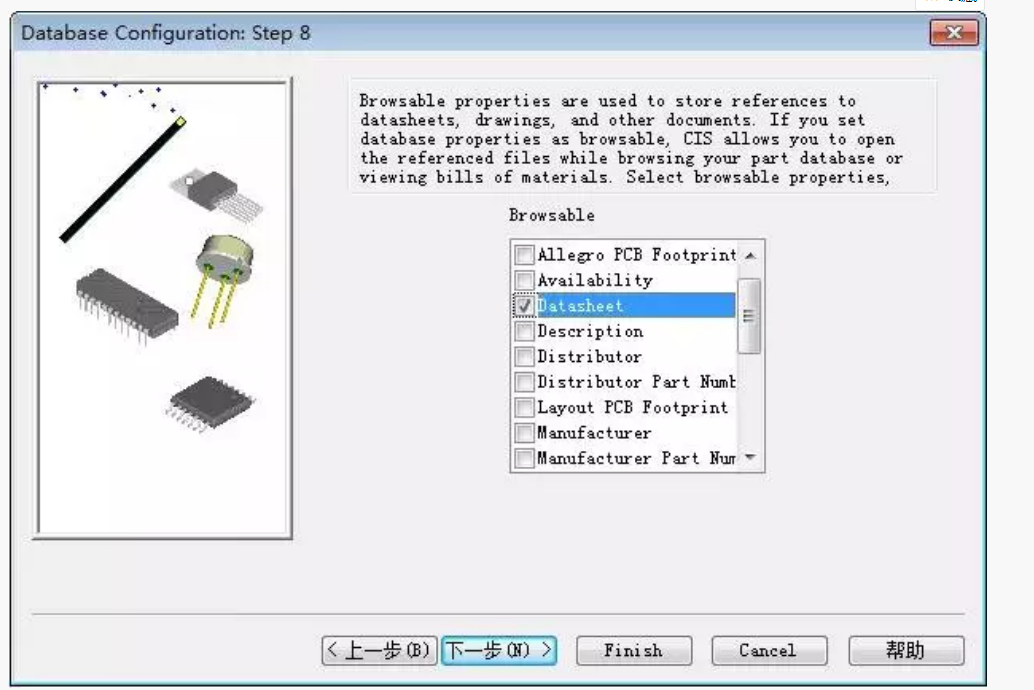Proceed with the 下一步(N) button

coord(499,651)
